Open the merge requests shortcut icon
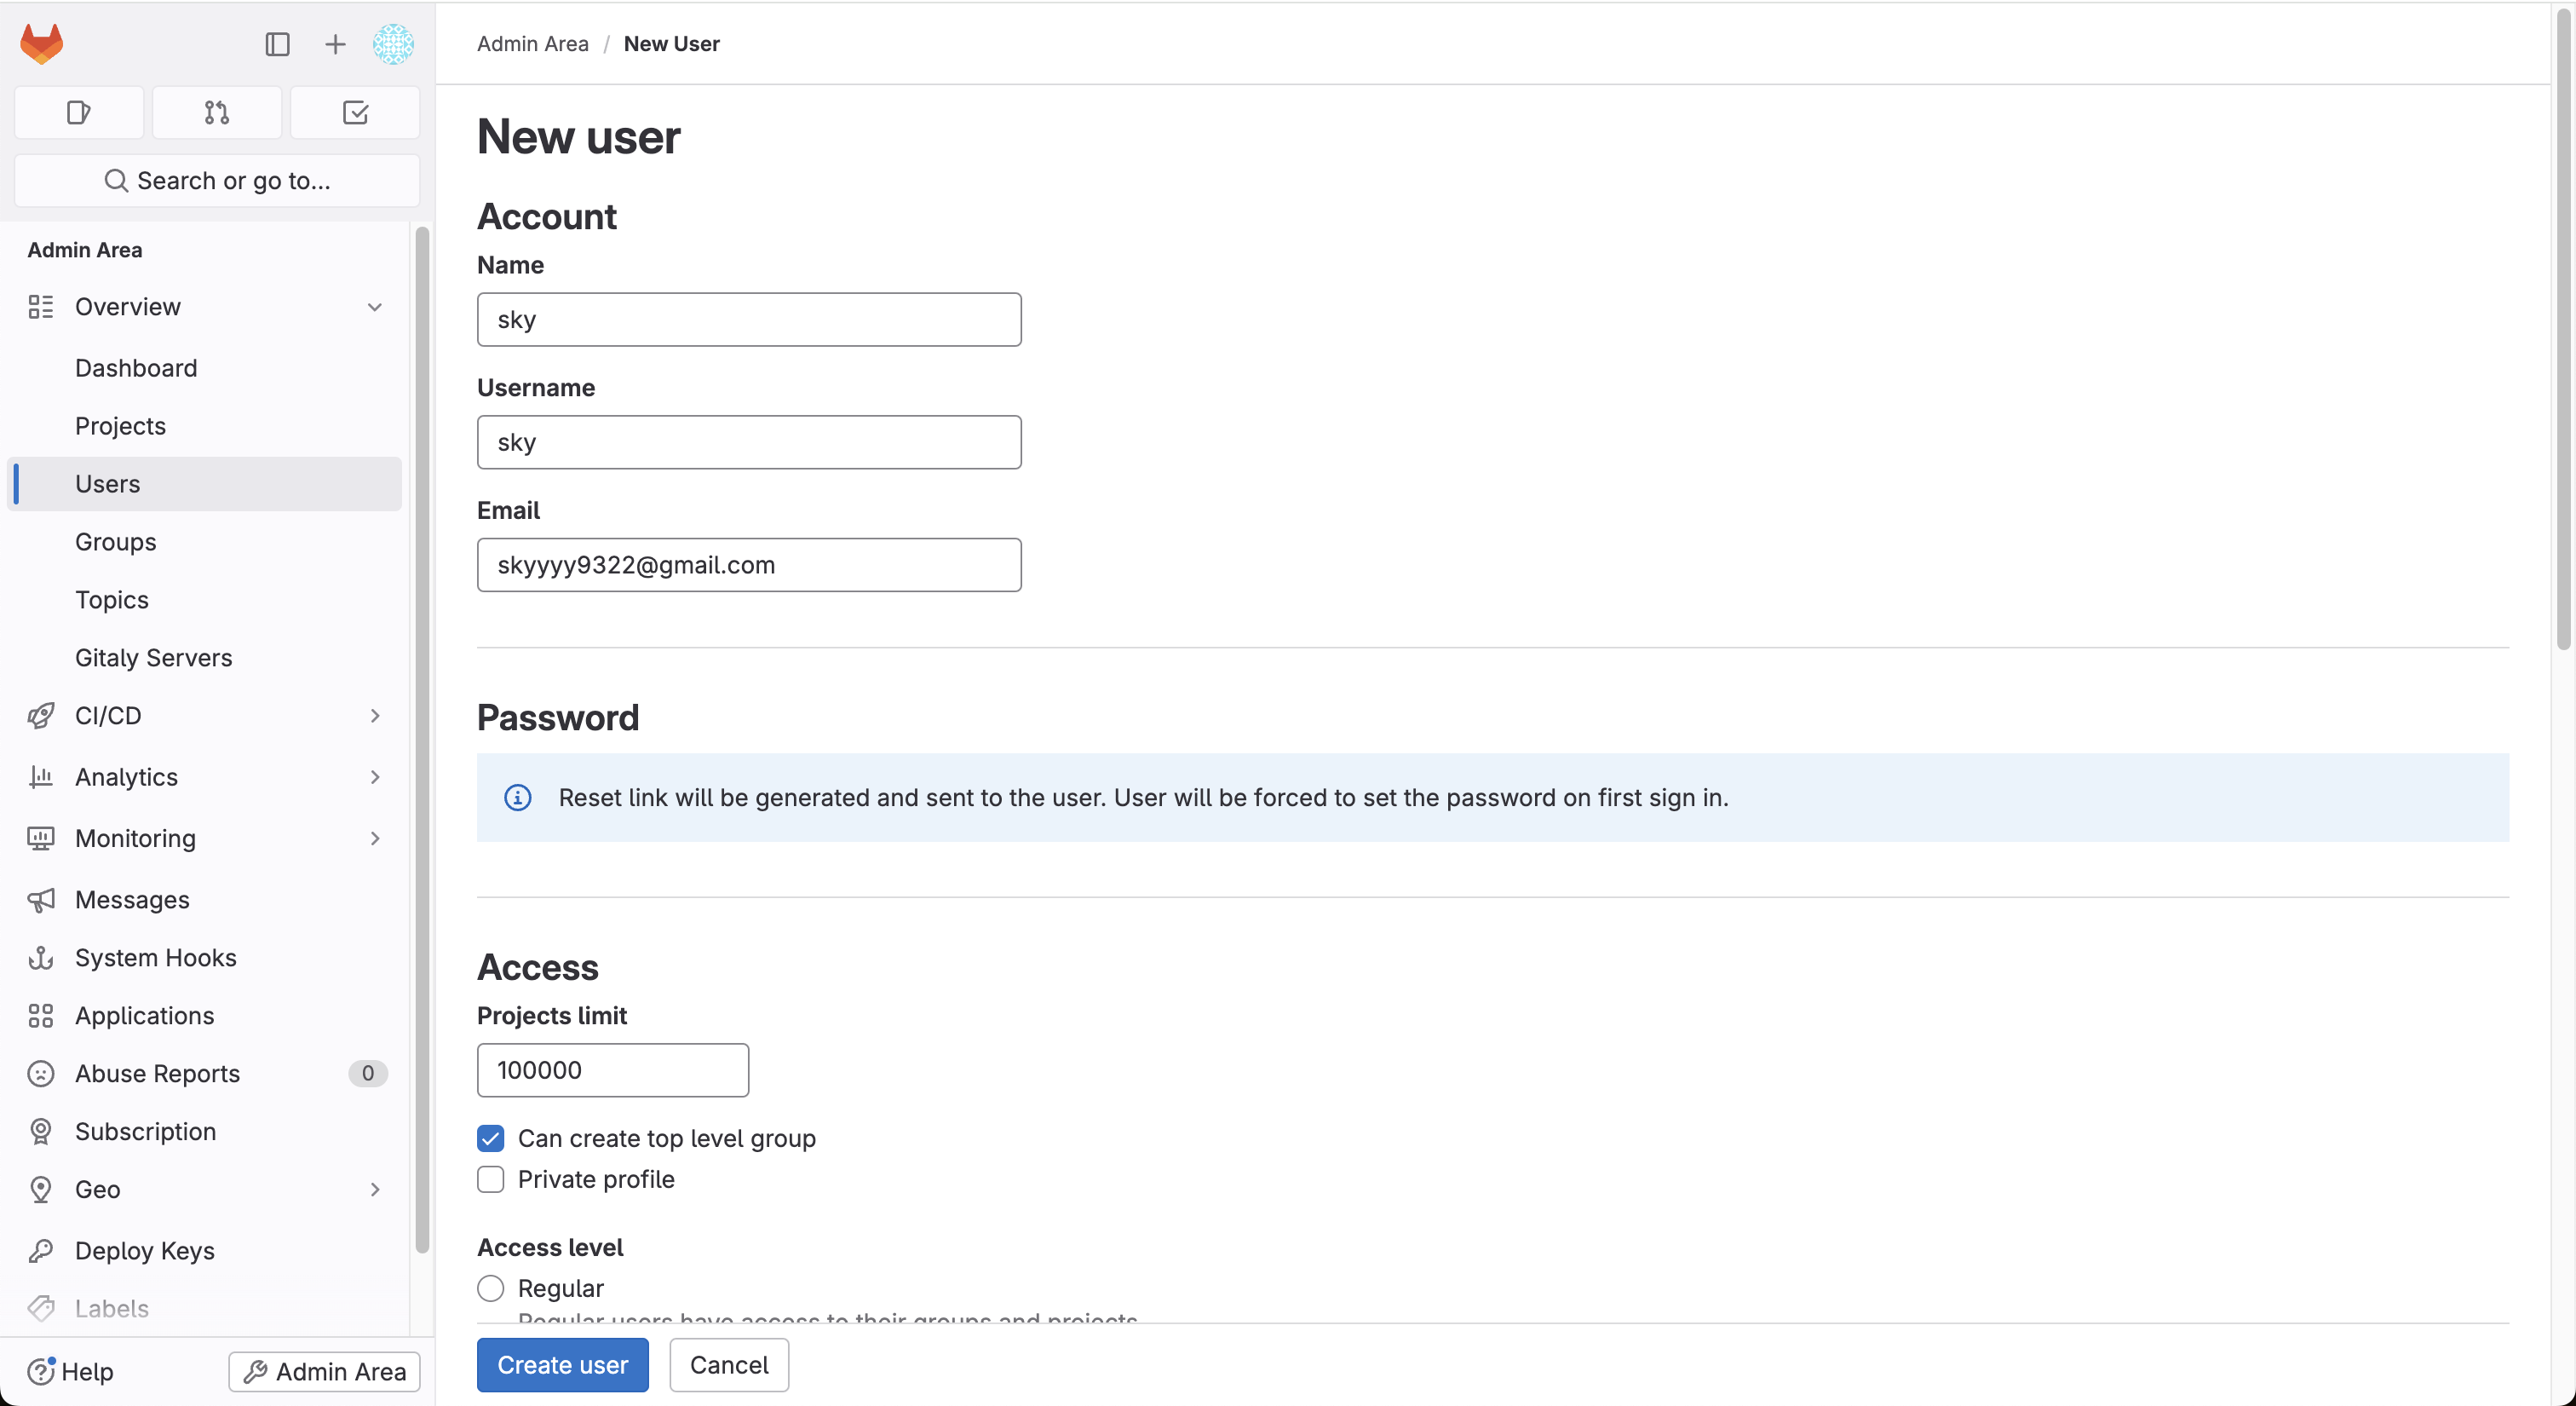 coord(217,112)
